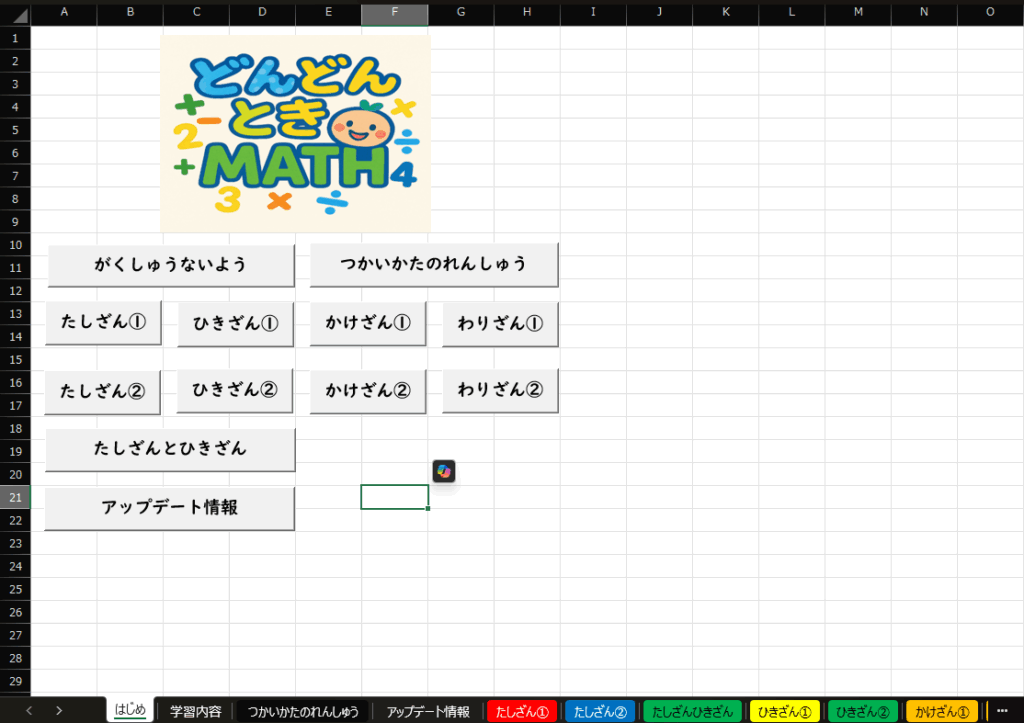Start たしざん① from the sheet button

(x=103, y=323)
